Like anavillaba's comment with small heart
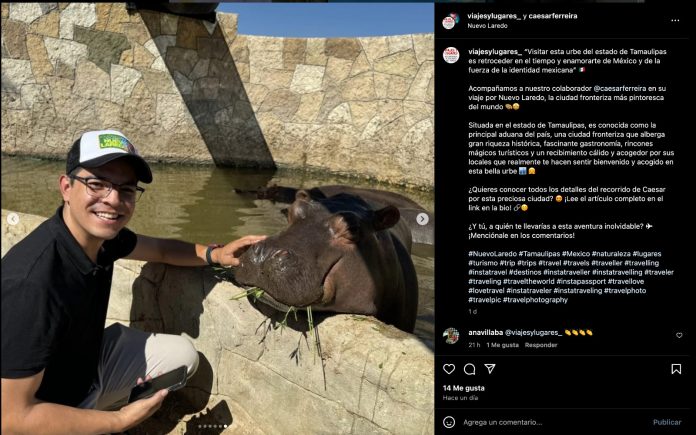The width and height of the screenshot is (696, 435). click(x=679, y=336)
